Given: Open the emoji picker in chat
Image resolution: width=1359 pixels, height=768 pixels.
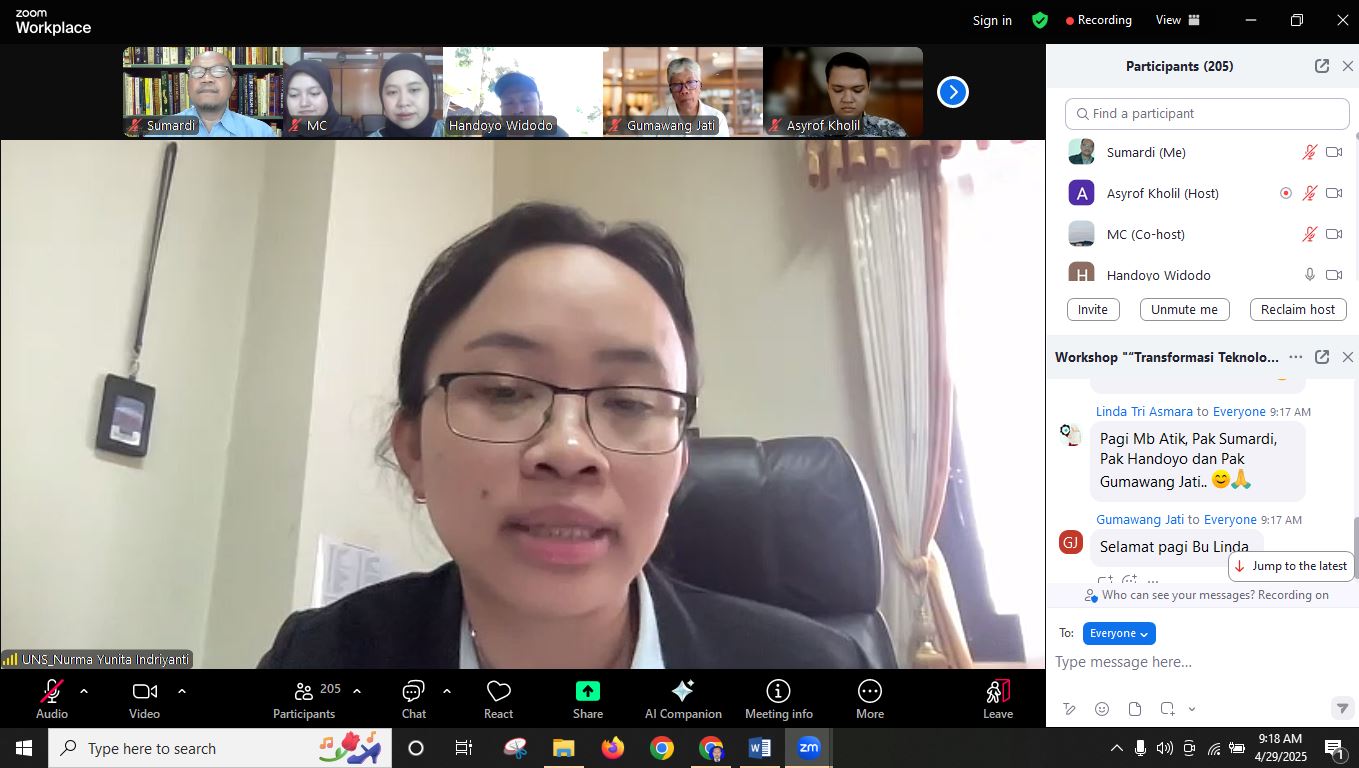Looking at the screenshot, I should pos(1102,709).
